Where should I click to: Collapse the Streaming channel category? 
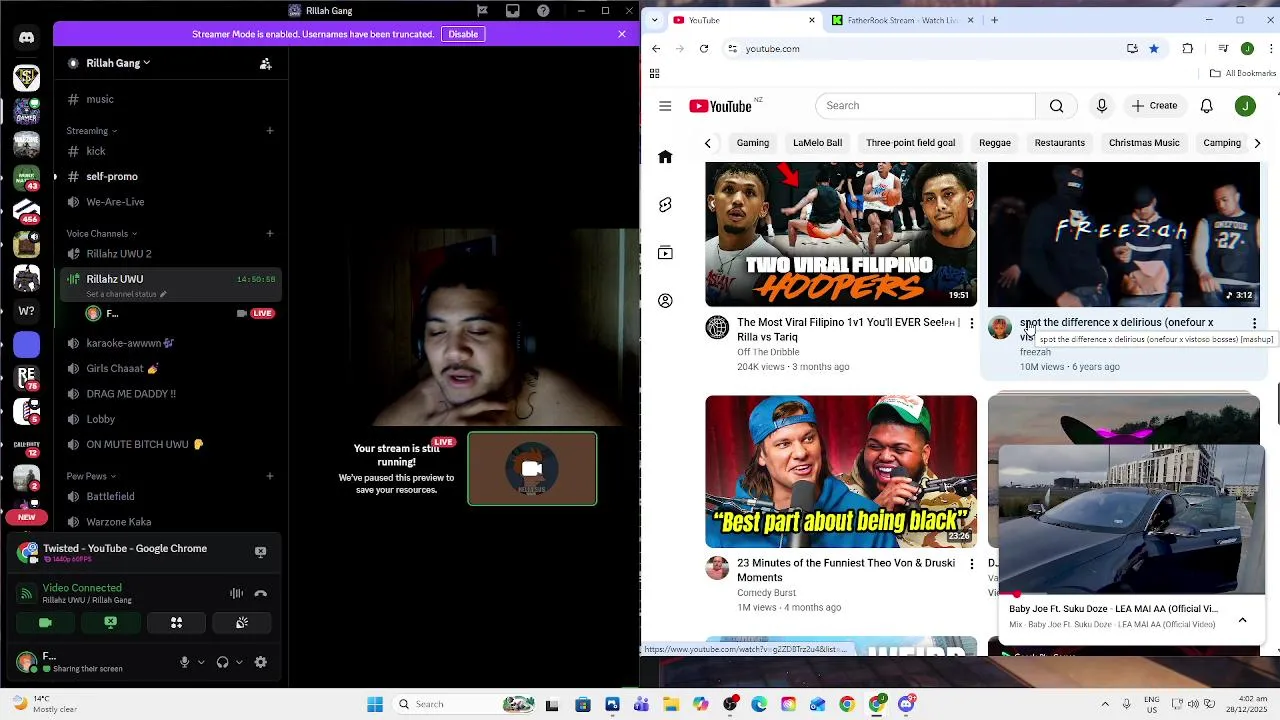(x=92, y=131)
